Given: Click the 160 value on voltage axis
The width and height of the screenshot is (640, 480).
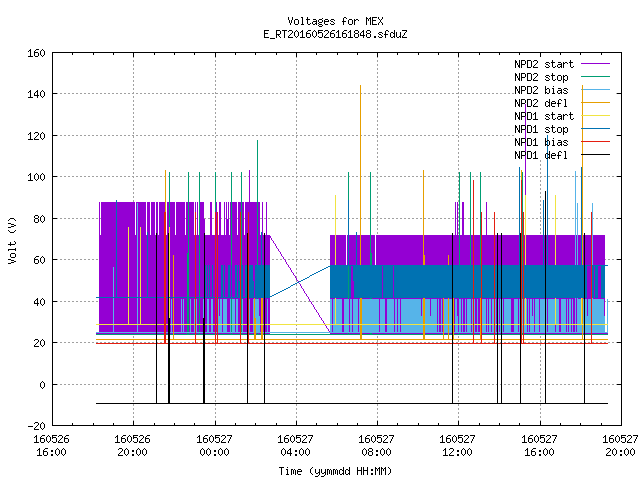Looking at the screenshot, I should tap(36, 53).
